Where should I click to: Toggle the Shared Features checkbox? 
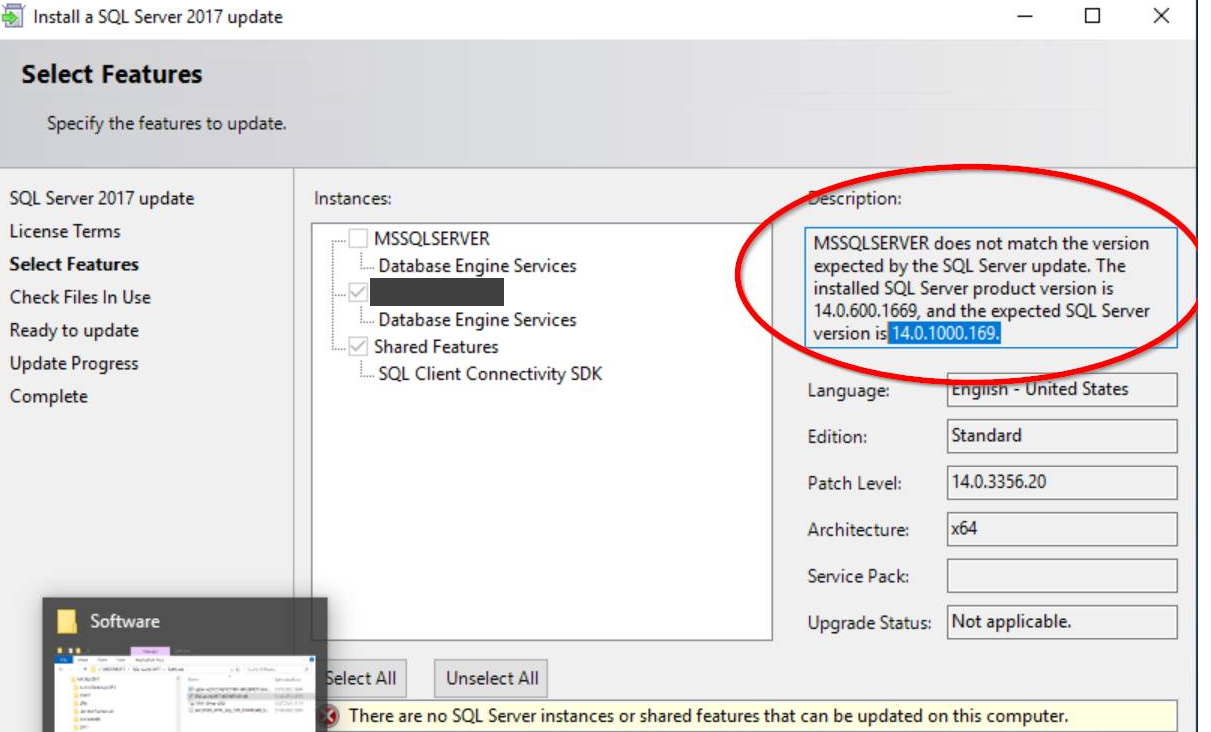358,346
